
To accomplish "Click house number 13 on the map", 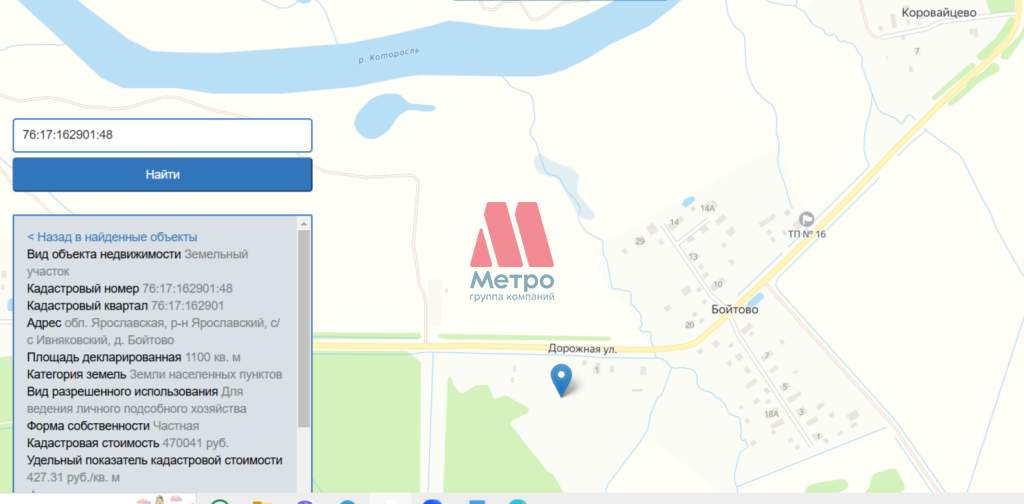I will [x=693, y=257].
